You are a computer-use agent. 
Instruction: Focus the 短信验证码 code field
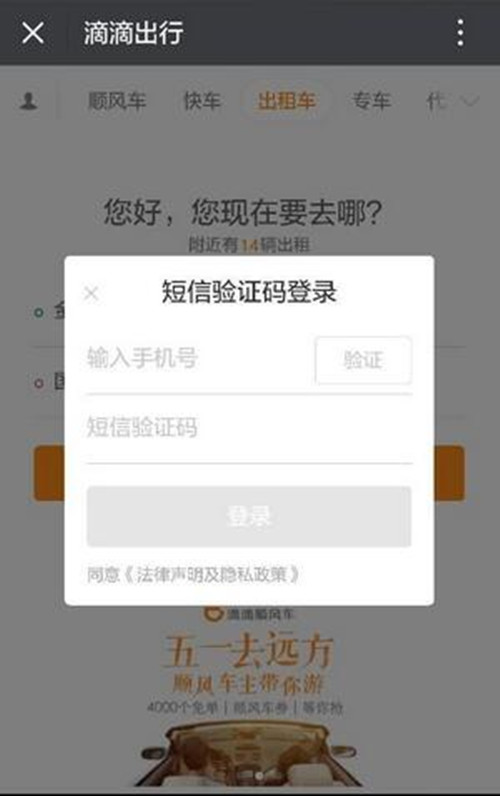(249, 427)
